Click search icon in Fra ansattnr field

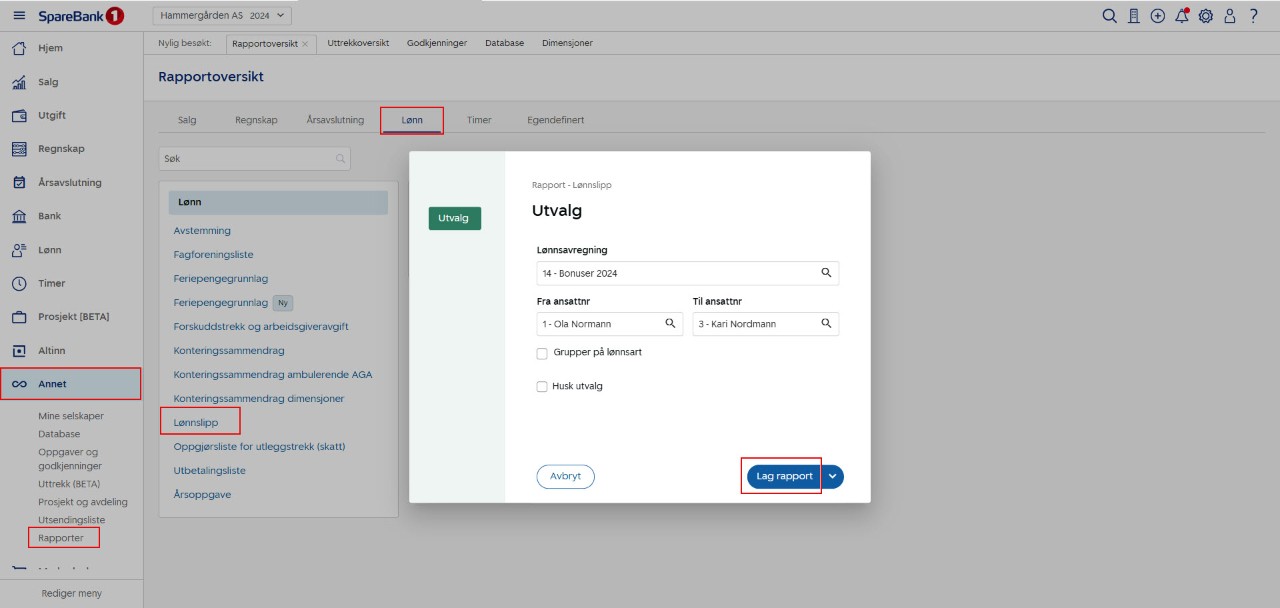(x=670, y=324)
